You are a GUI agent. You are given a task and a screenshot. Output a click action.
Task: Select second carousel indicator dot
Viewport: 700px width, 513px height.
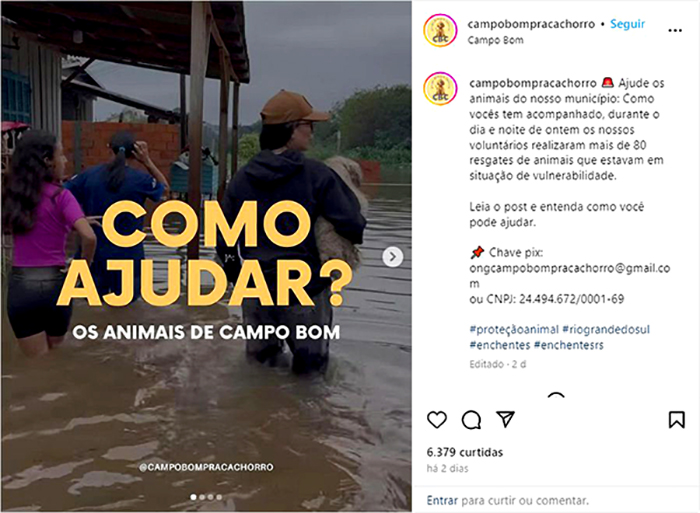pyautogui.click(x=202, y=497)
